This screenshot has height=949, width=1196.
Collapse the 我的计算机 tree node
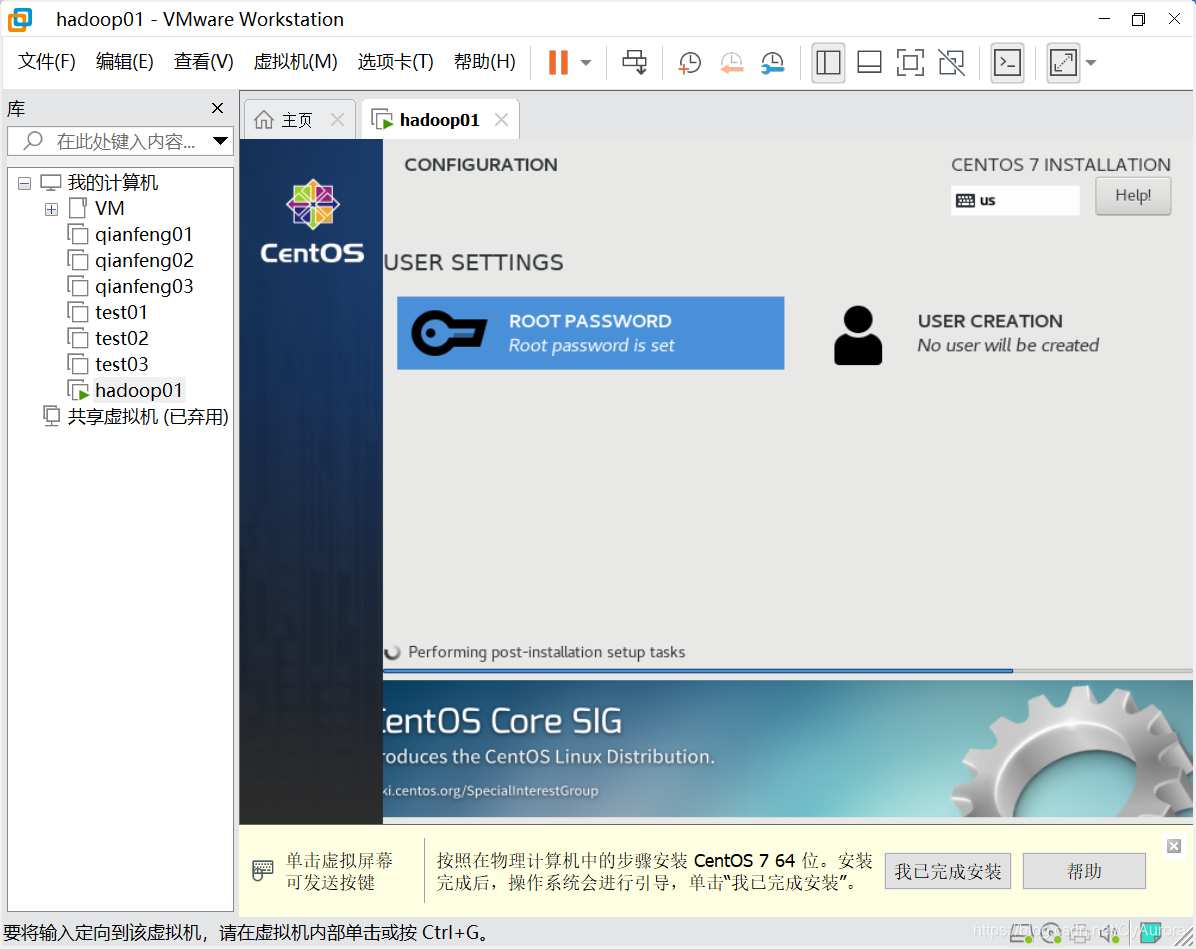tap(24, 183)
